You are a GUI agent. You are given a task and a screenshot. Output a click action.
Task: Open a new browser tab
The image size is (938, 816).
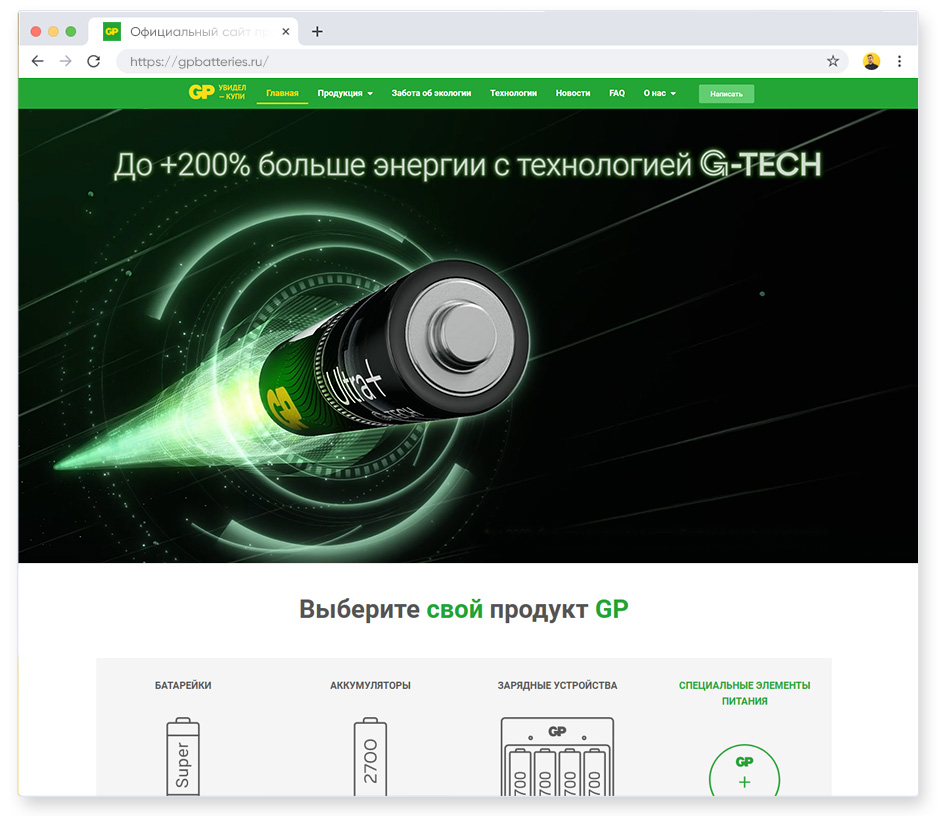[x=317, y=32]
